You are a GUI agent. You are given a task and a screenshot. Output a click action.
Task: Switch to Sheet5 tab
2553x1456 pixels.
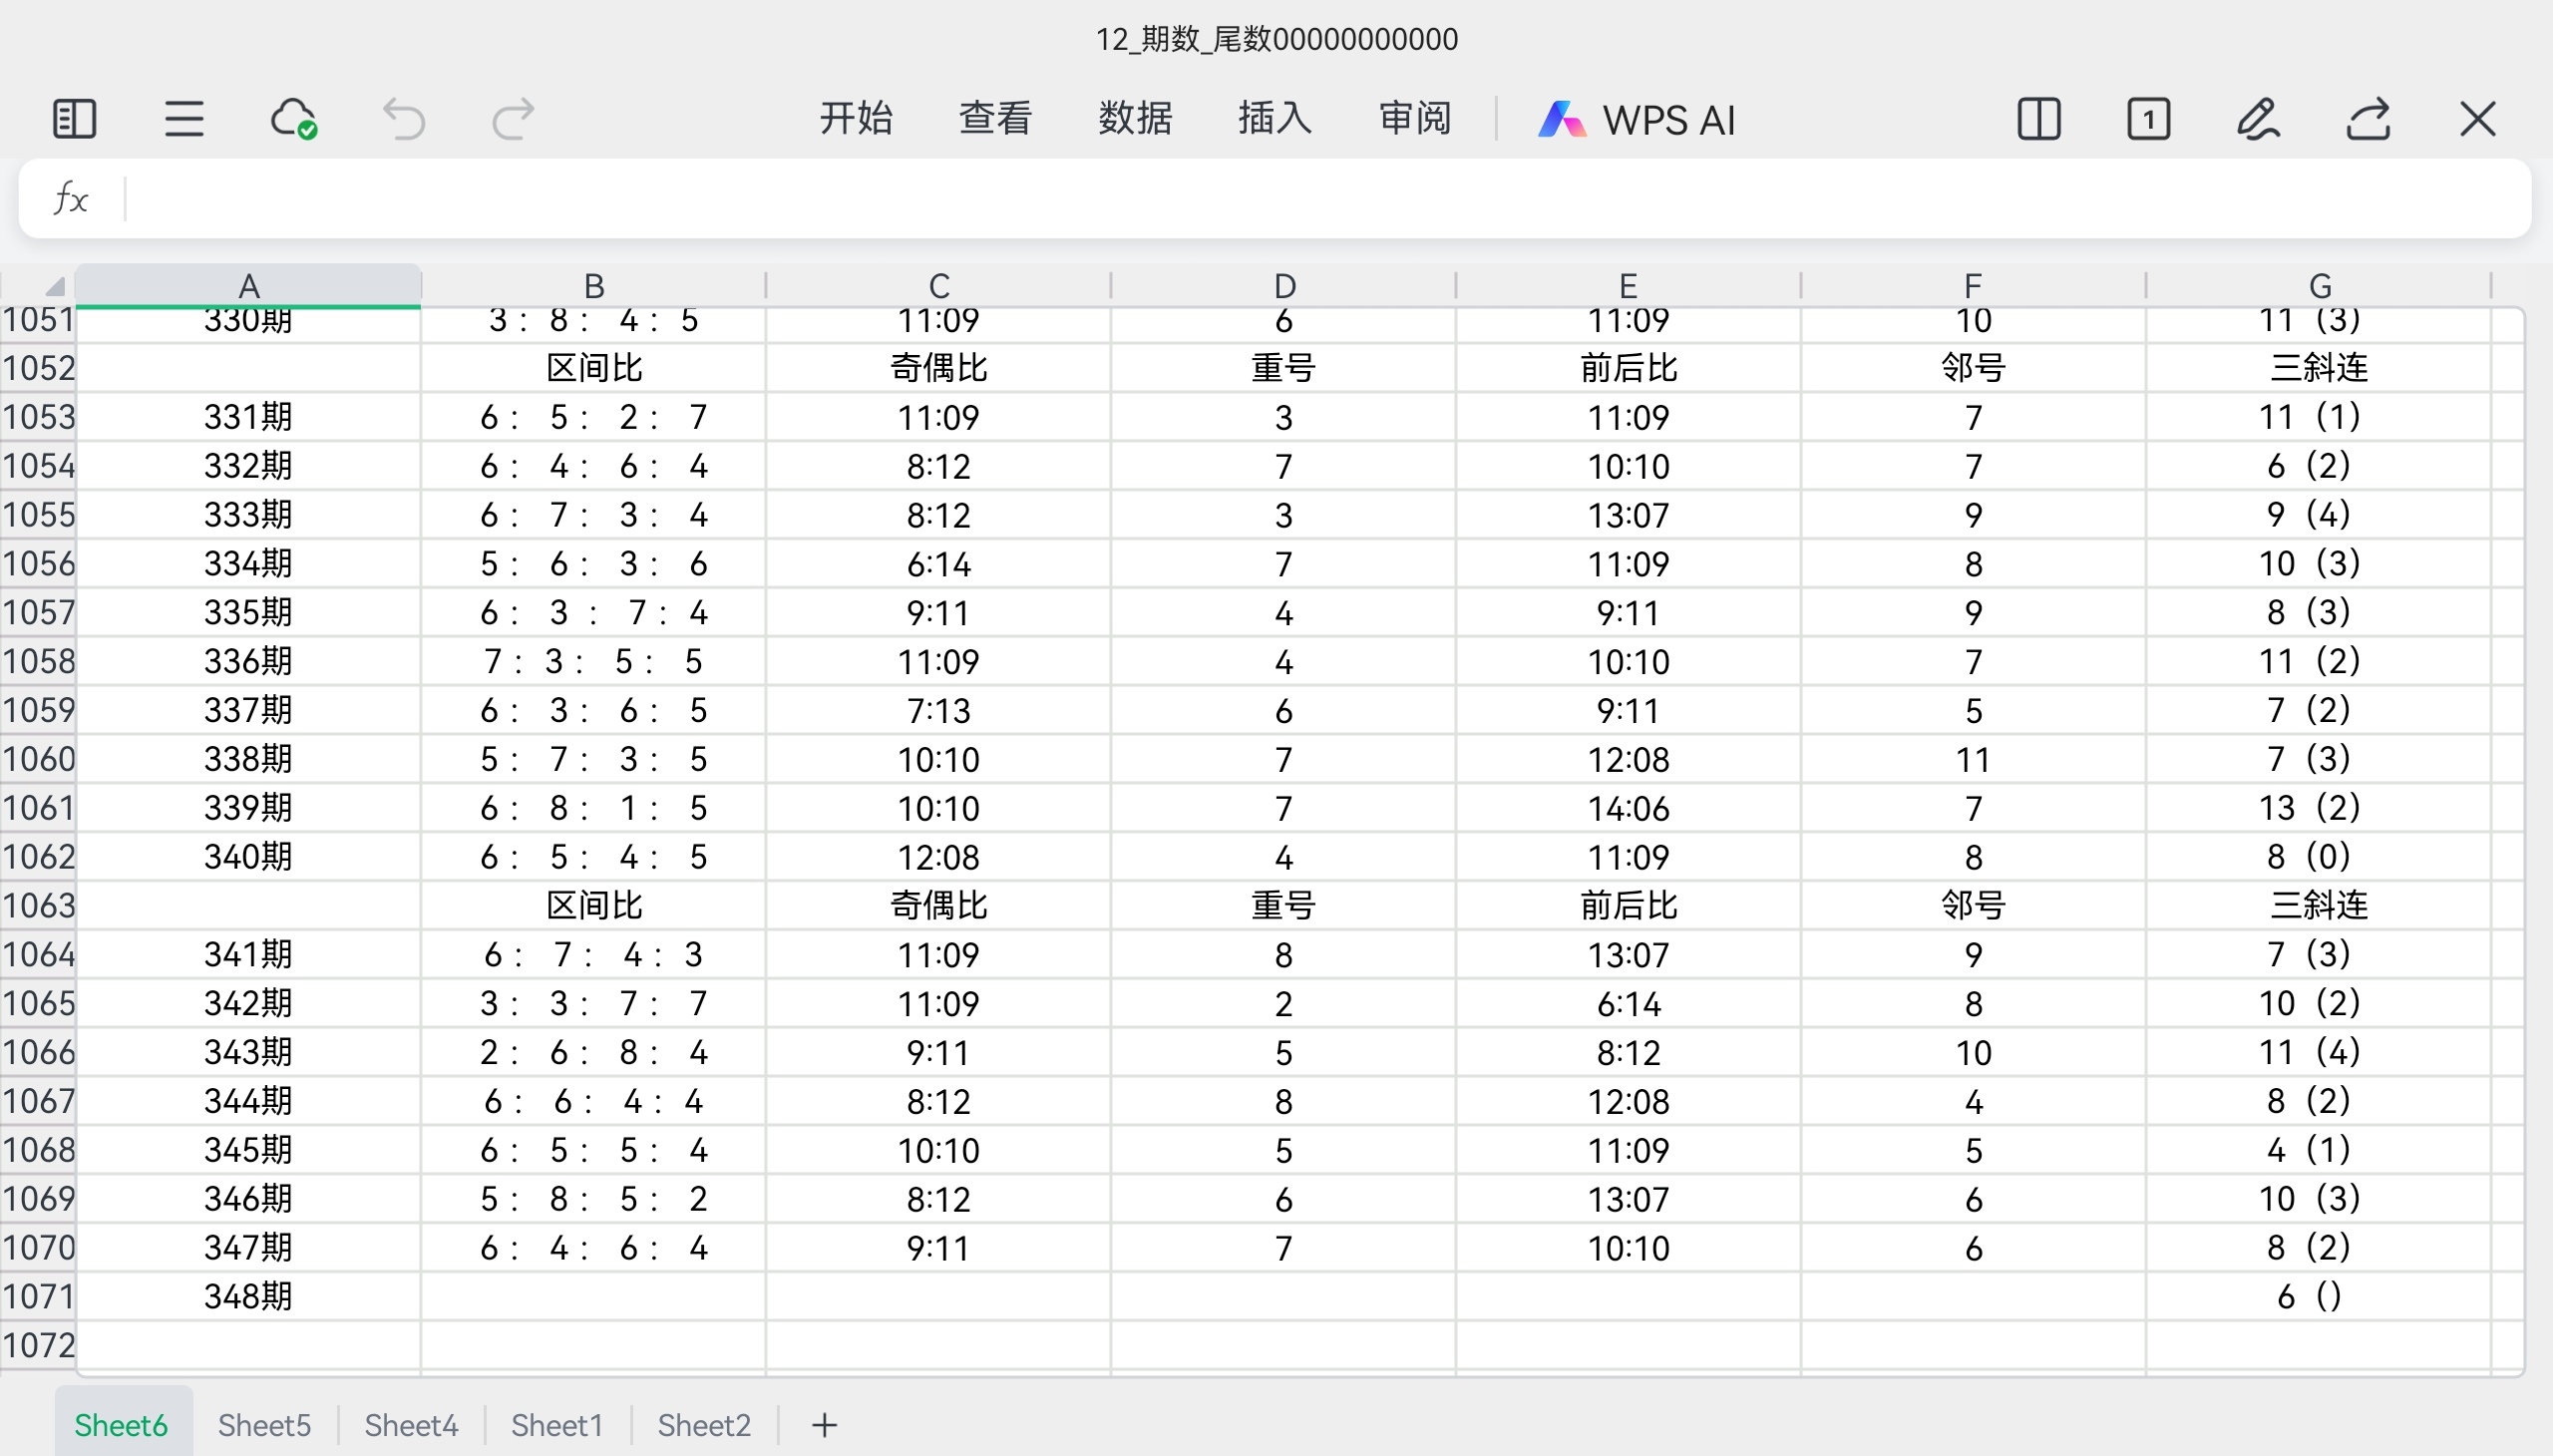264,1424
